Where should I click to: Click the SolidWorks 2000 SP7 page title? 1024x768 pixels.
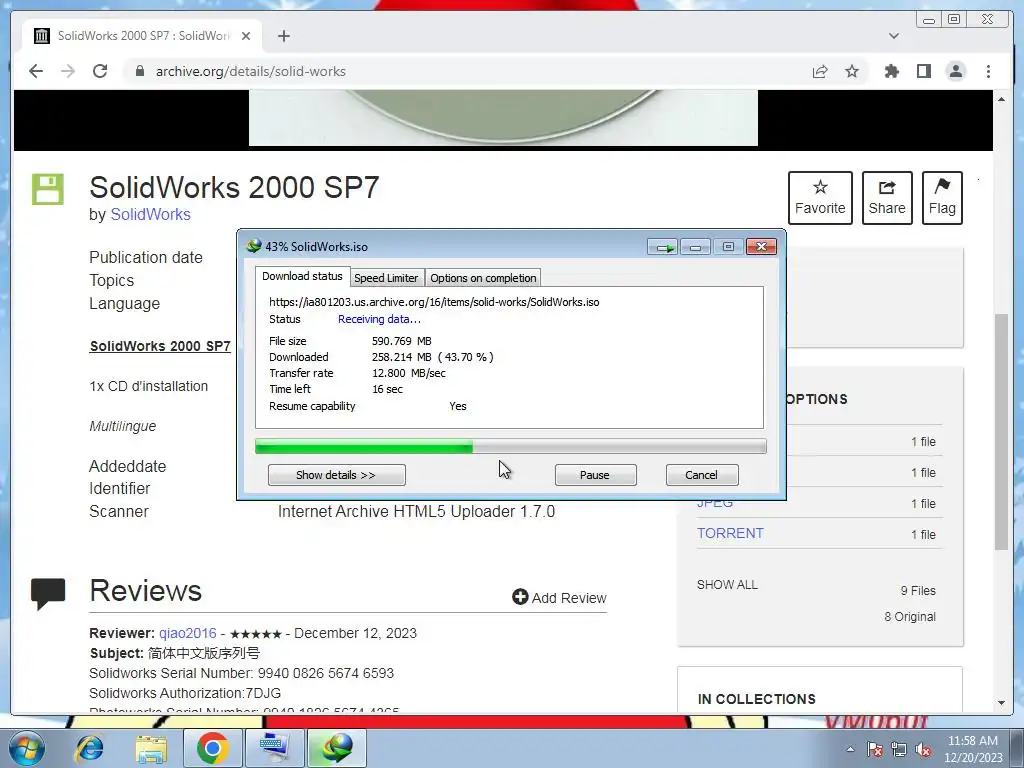click(234, 187)
